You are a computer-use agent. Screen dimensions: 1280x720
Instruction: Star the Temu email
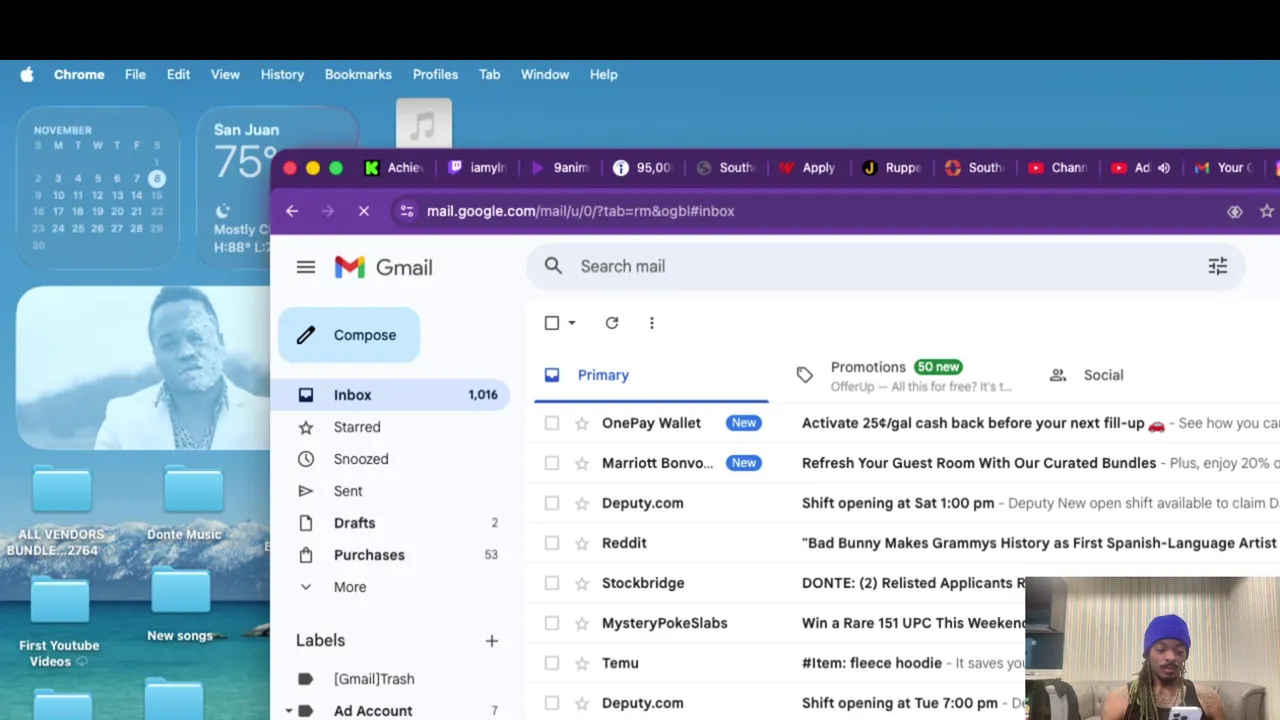pyautogui.click(x=582, y=663)
